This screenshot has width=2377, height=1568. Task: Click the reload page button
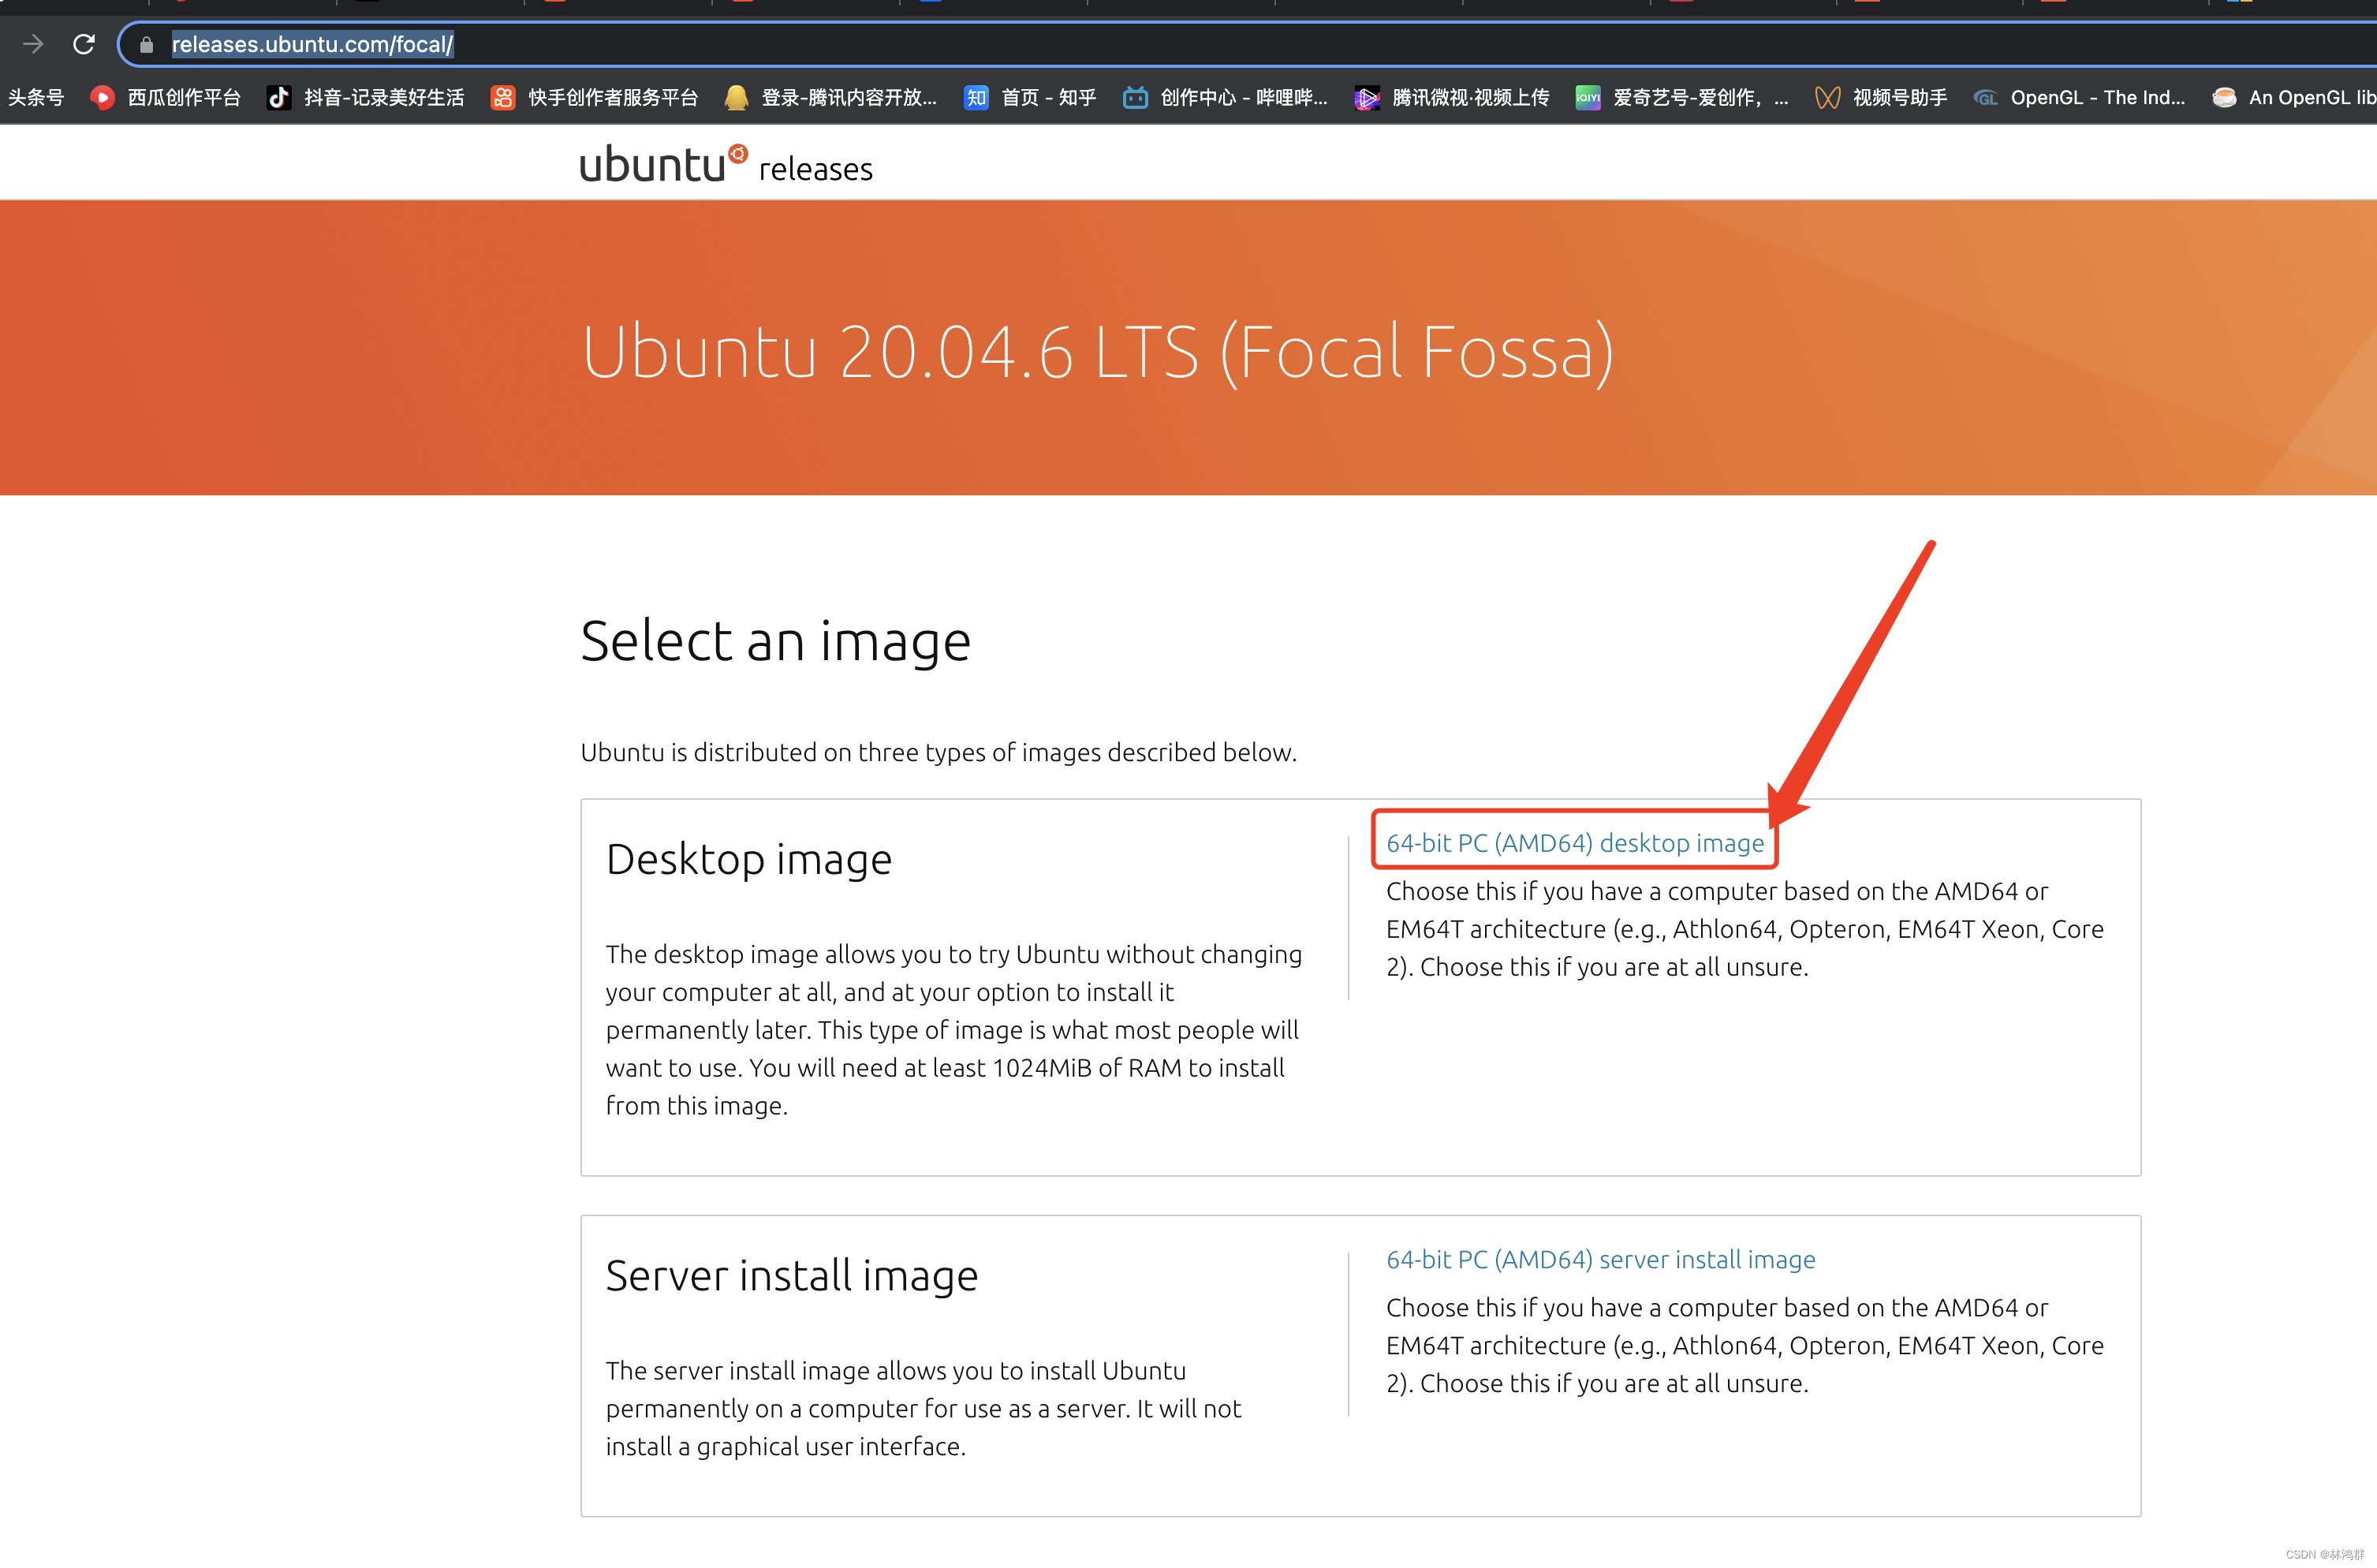click(84, 44)
